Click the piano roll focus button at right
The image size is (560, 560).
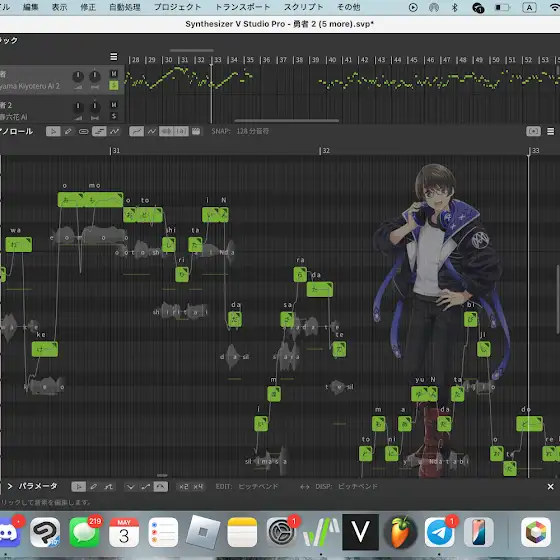(x=533, y=131)
